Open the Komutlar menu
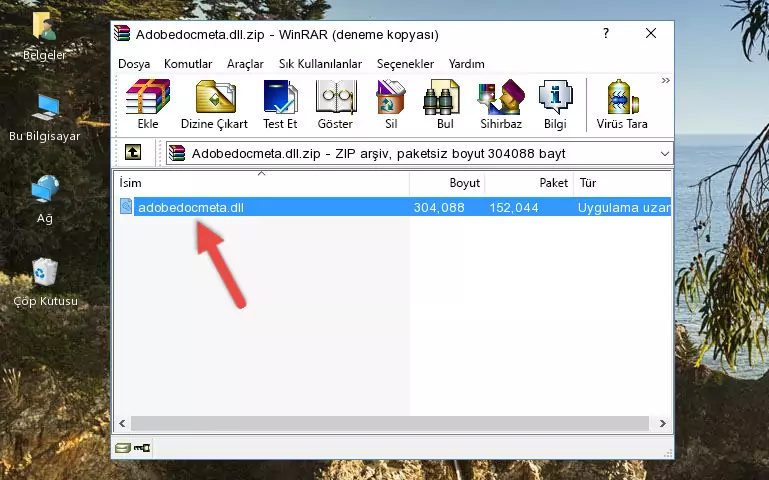This screenshot has width=769, height=480. [188, 64]
